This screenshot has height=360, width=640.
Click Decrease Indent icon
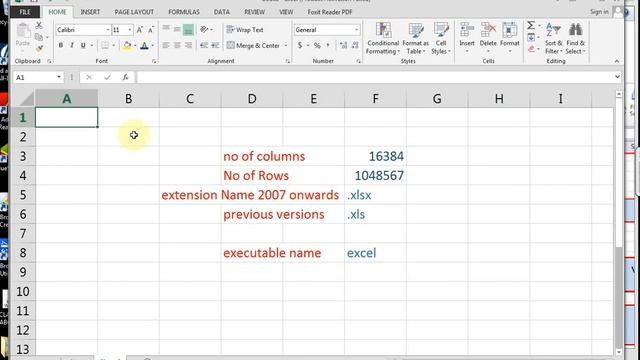204,45
